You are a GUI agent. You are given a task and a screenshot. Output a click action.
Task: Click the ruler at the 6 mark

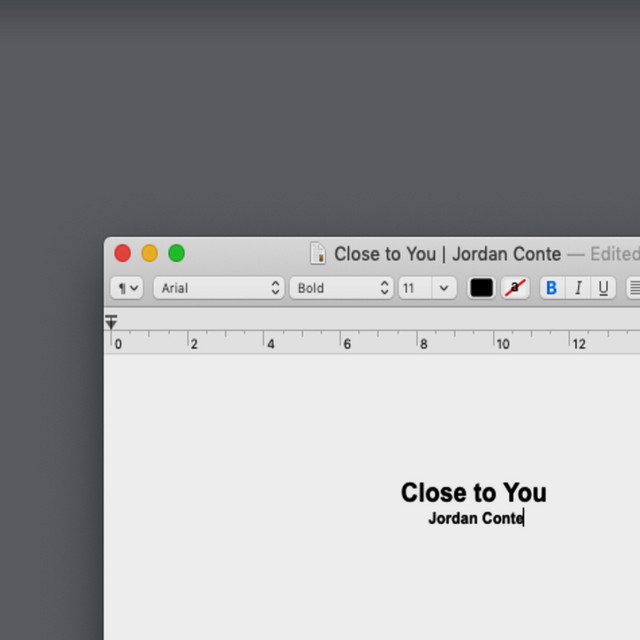click(347, 344)
